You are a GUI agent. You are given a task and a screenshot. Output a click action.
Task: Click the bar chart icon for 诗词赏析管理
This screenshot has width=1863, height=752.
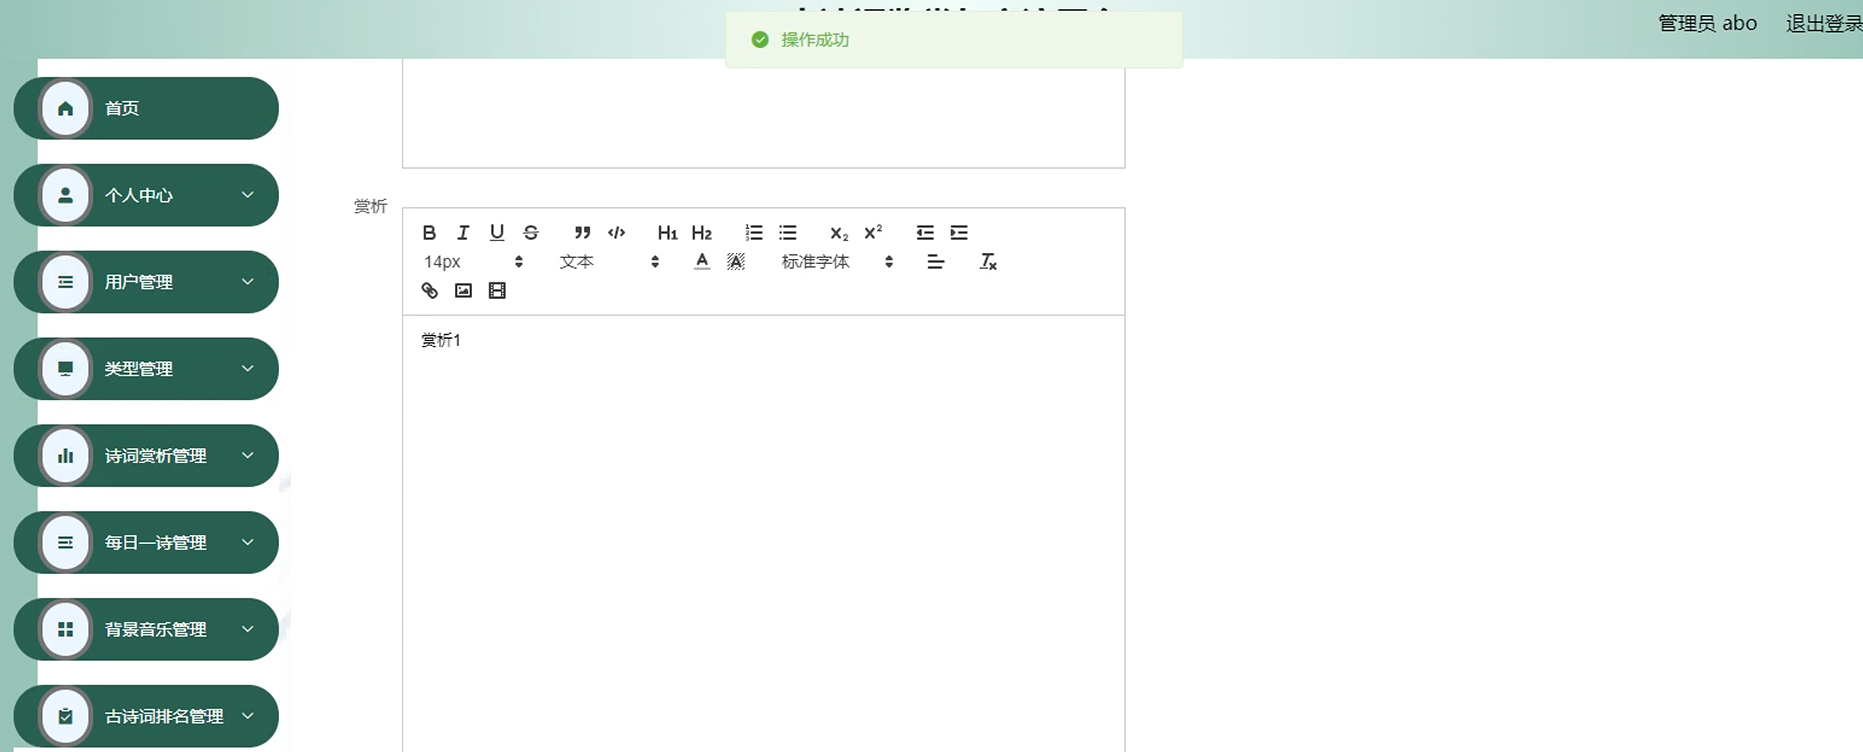tap(66, 456)
